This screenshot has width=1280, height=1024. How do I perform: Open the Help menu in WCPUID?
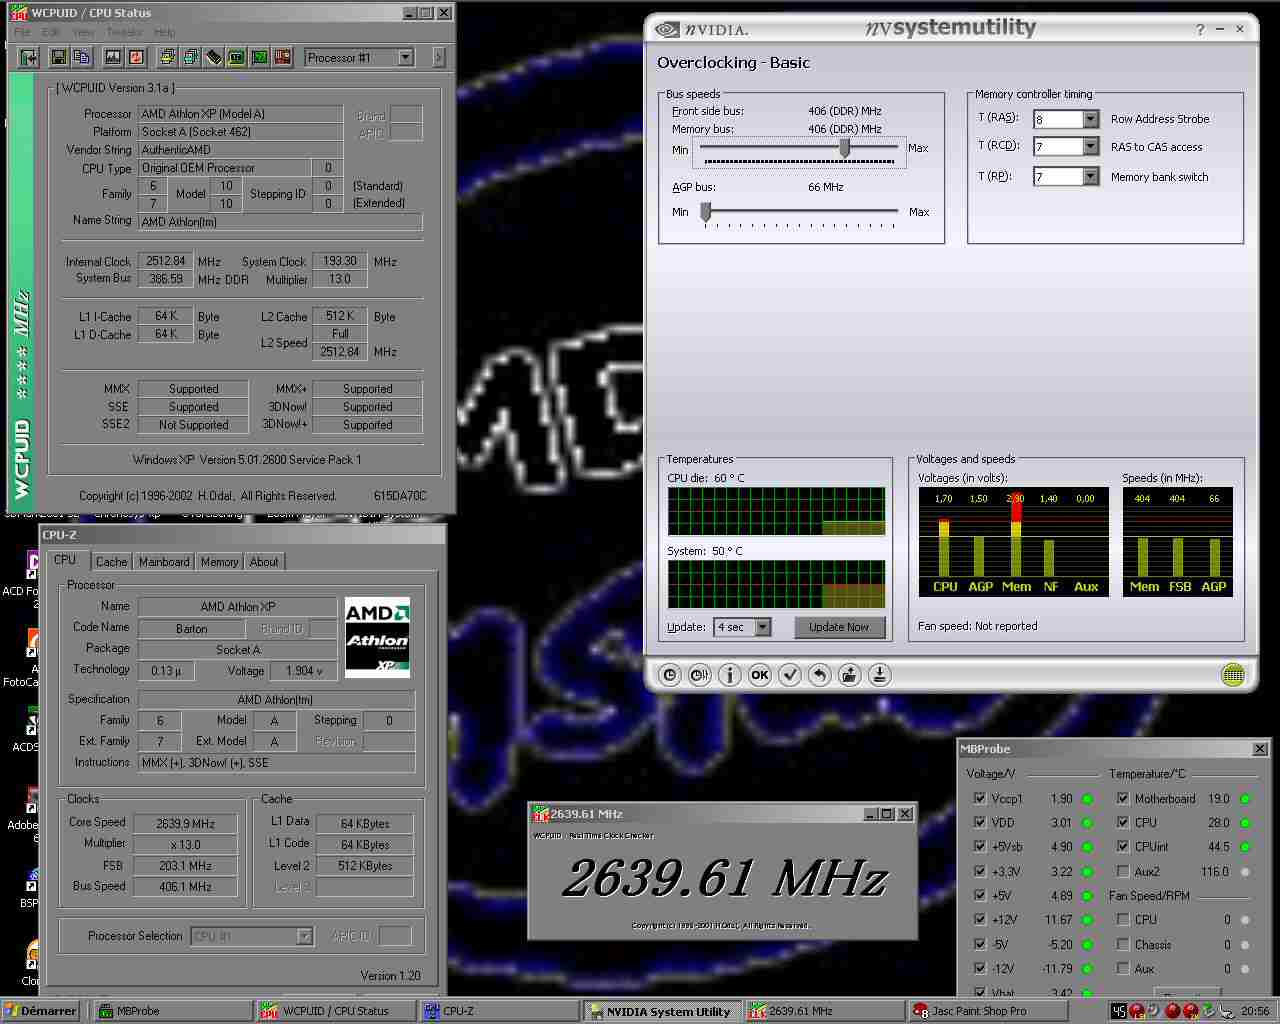[165, 32]
